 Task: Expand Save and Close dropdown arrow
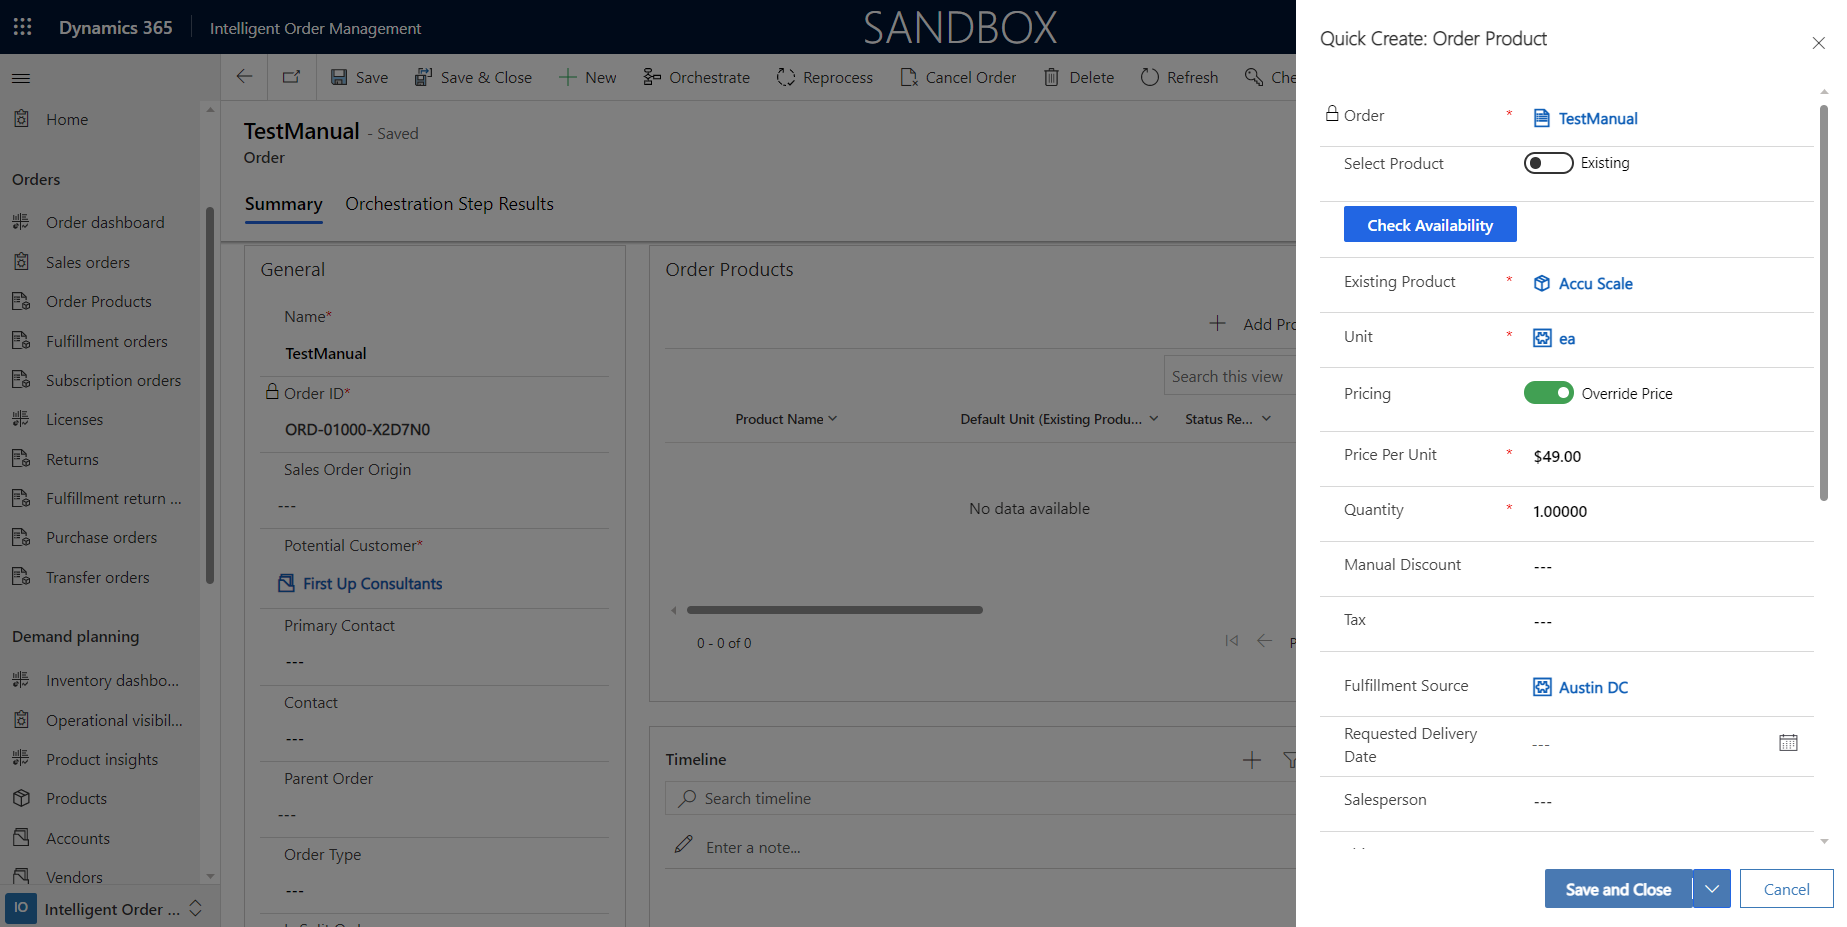(x=1712, y=889)
